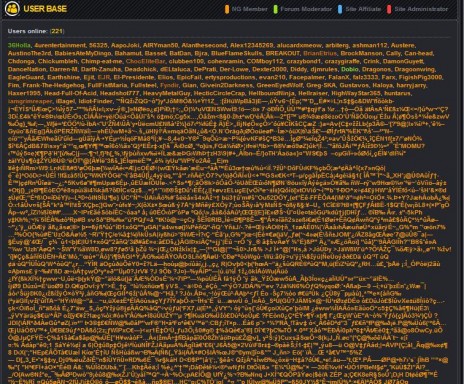Select the alucardxmeow username
Screen dimensions: 464x384
299,45
